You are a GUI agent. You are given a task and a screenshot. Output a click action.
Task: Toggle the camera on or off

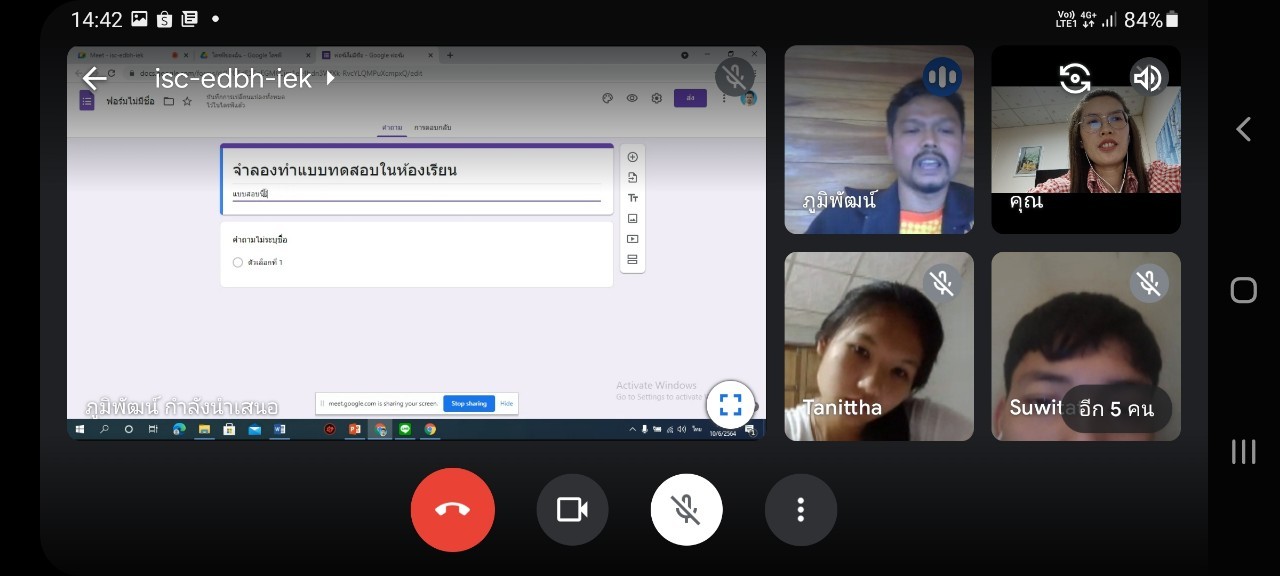(x=572, y=510)
